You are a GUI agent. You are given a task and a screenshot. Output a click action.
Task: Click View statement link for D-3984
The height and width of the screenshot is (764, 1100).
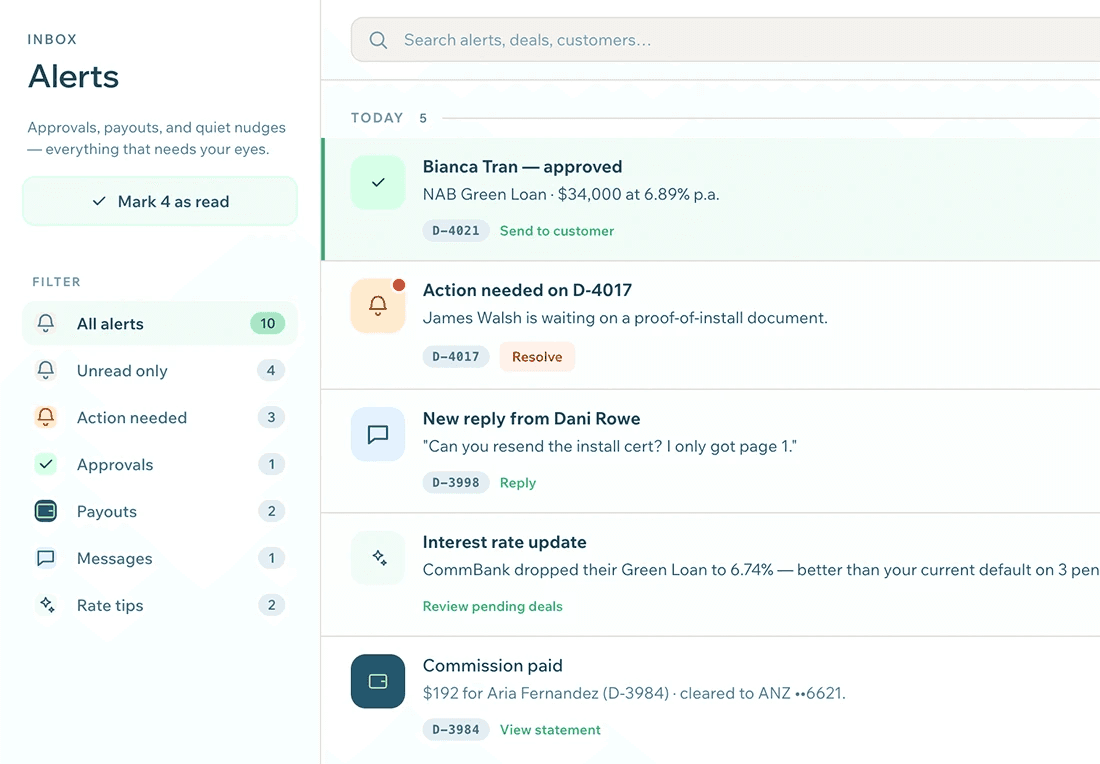[550, 730]
